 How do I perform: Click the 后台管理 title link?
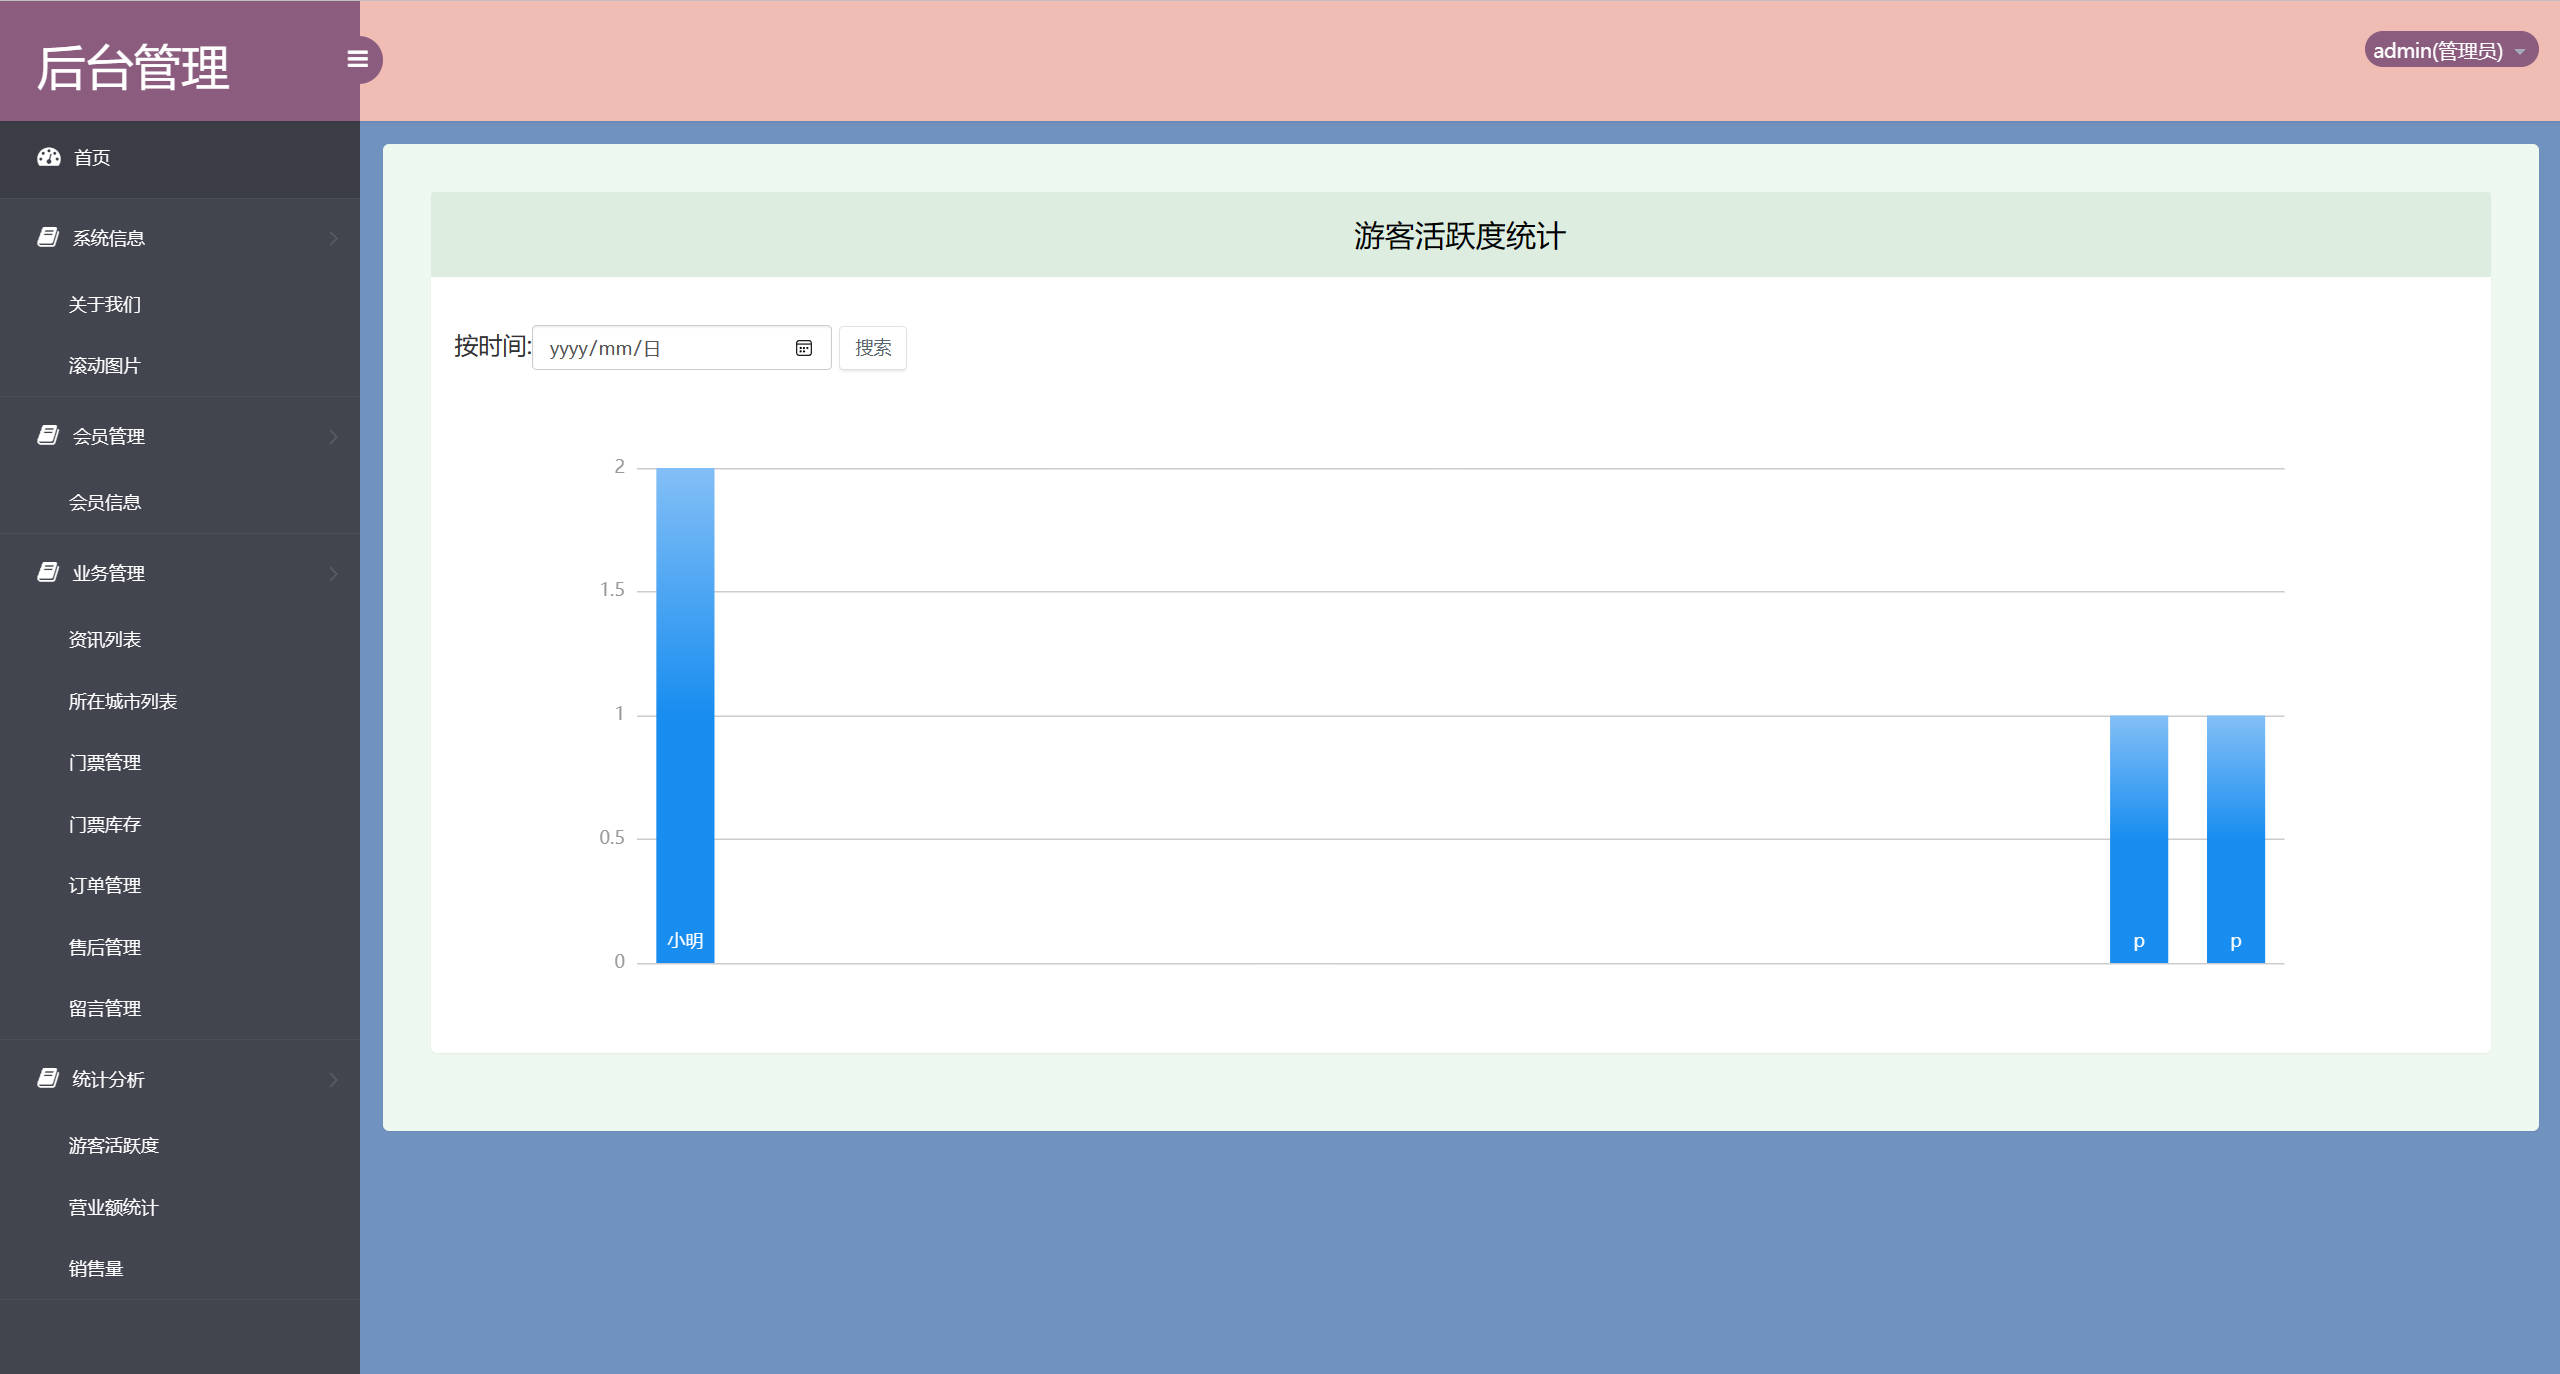click(x=133, y=68)
